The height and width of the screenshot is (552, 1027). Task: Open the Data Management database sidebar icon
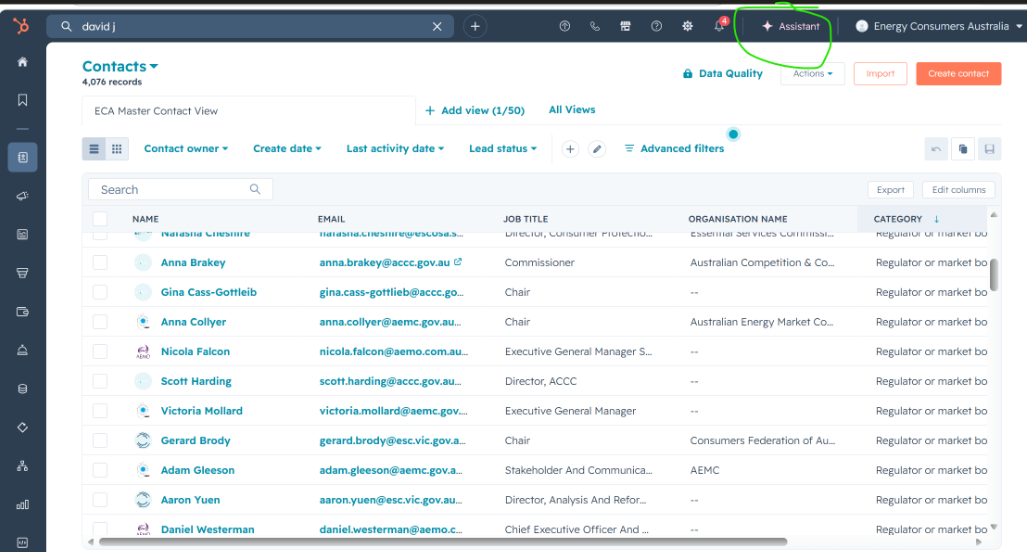tap(22, 389)
